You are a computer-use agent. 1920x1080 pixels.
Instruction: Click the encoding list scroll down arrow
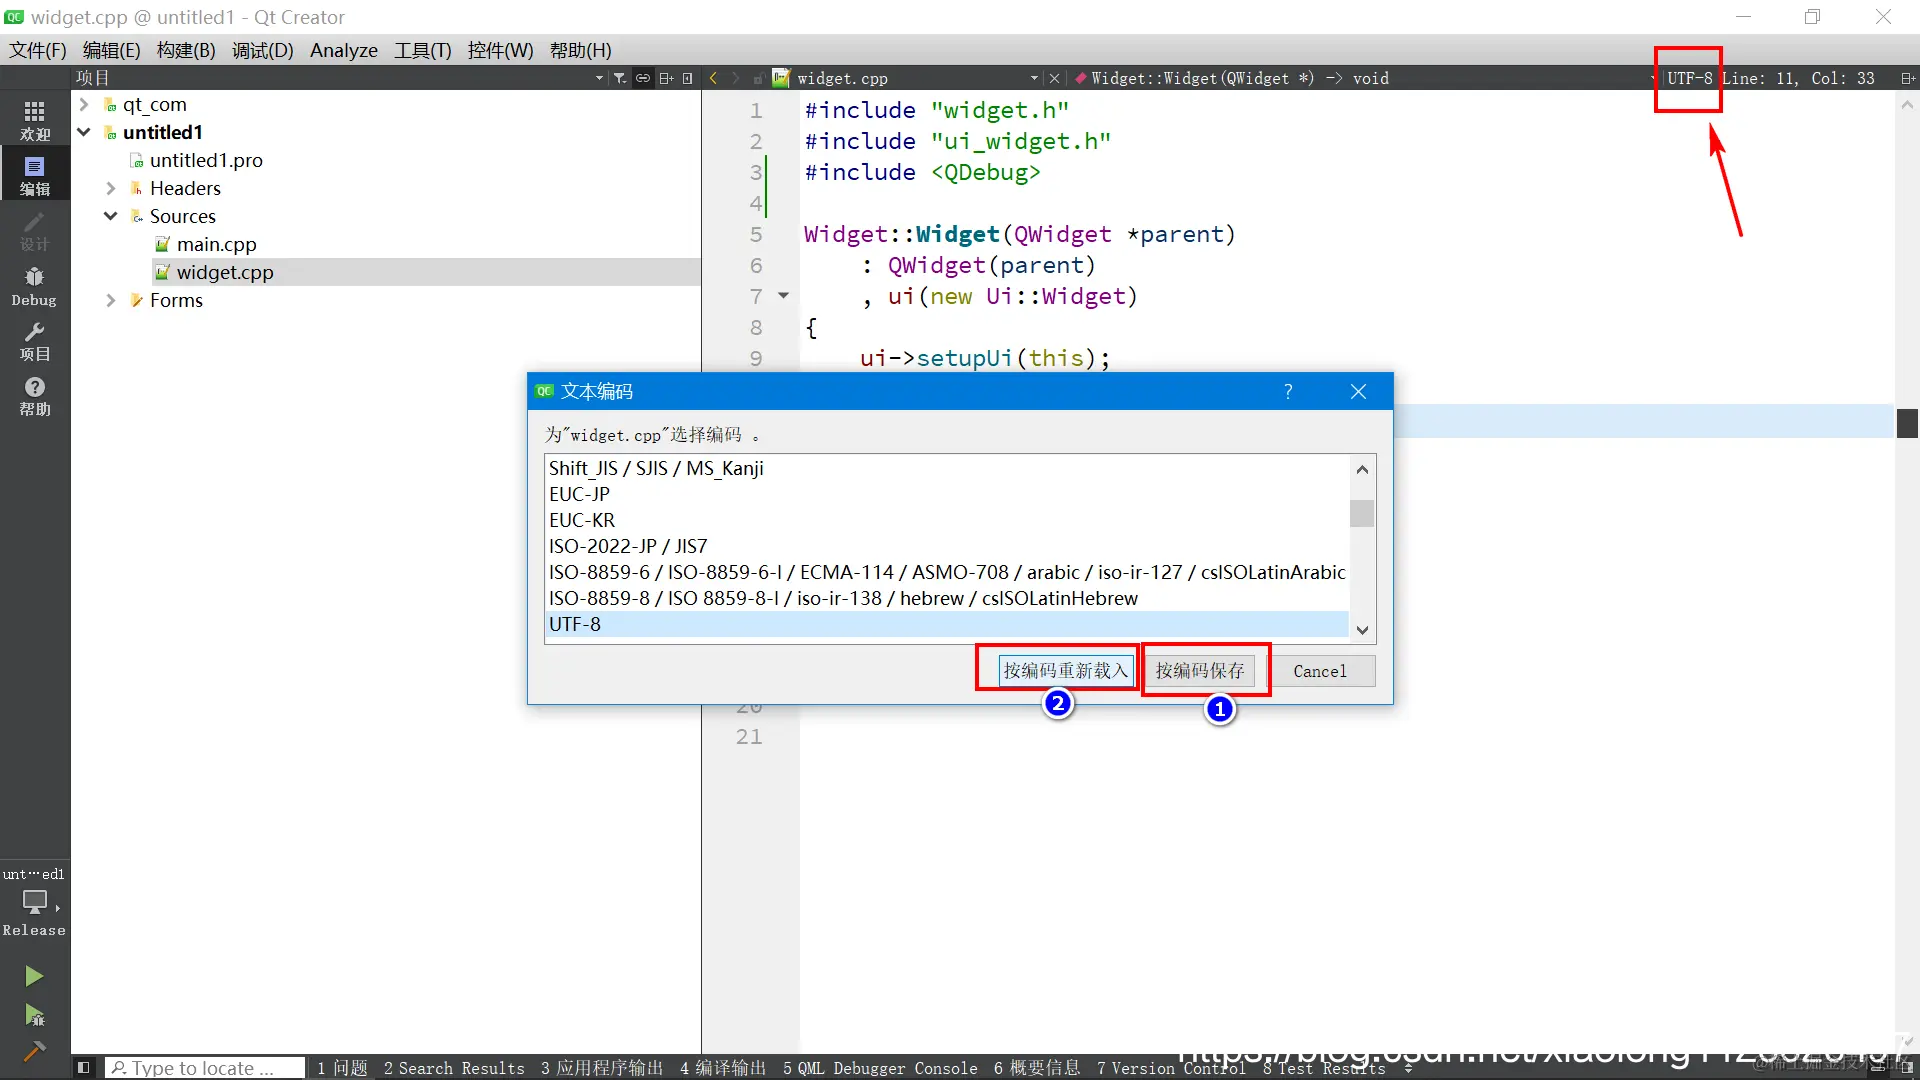coord(1362,630)
